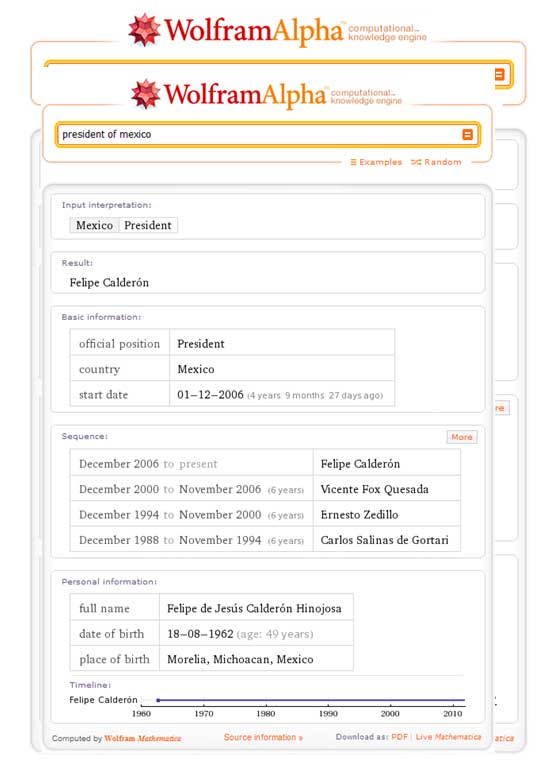
Task: Click the Felipe Calderón timeline bar
Action: pos(311,700)
